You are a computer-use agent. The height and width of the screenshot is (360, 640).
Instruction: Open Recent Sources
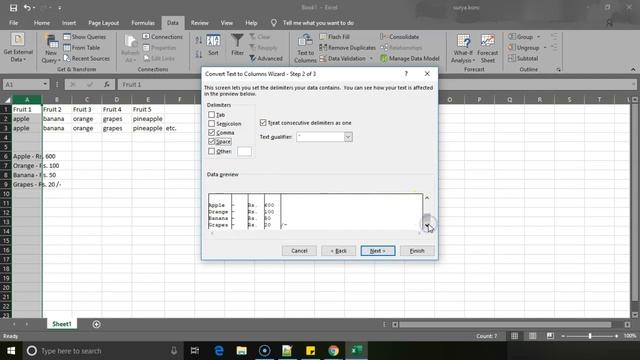(87, 58)
